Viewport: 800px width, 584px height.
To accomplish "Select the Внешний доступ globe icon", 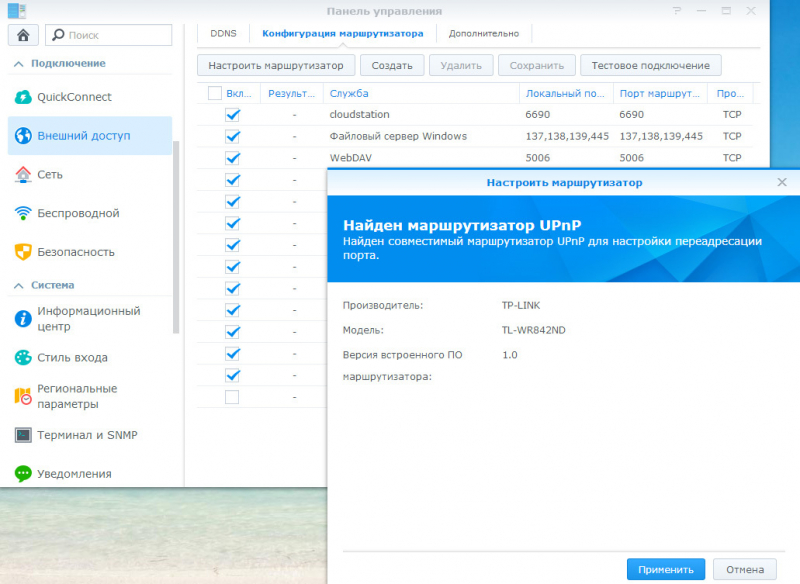I will point(23,135).
